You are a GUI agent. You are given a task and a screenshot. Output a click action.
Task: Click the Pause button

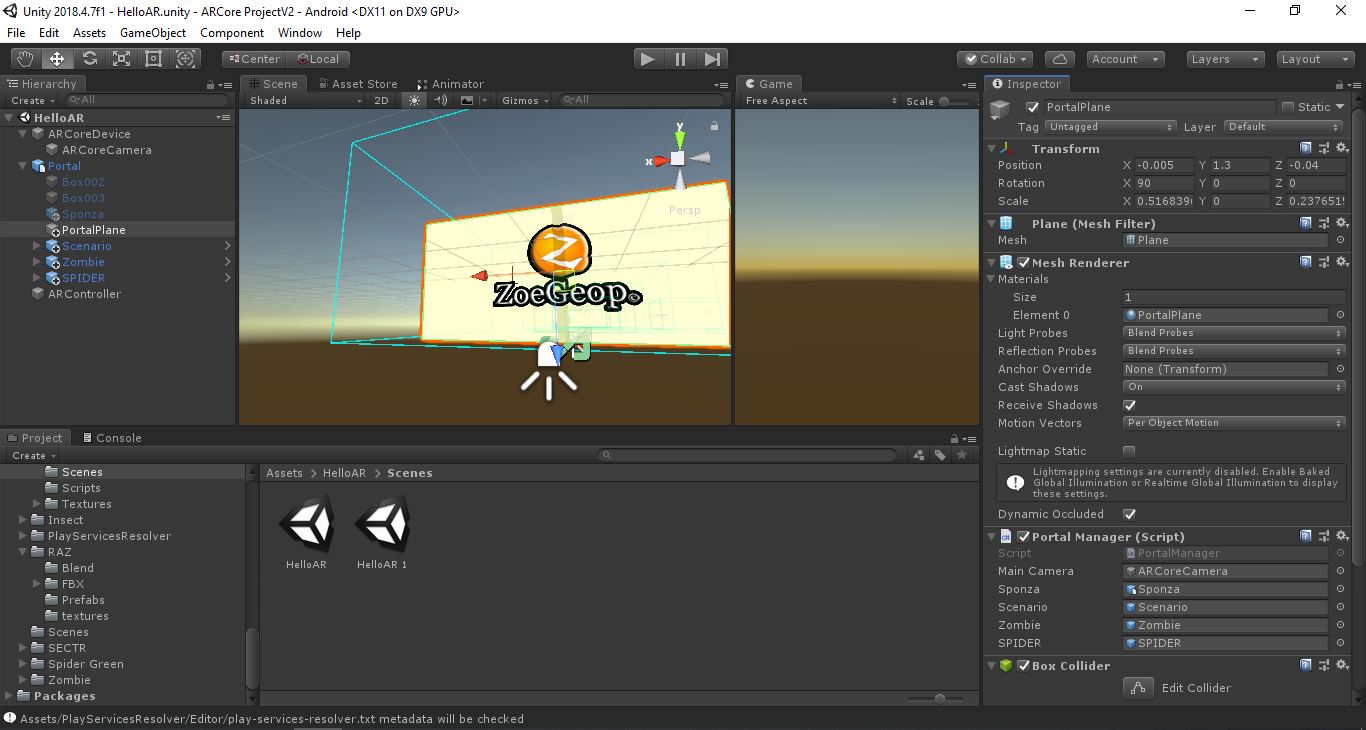[680, 59]
